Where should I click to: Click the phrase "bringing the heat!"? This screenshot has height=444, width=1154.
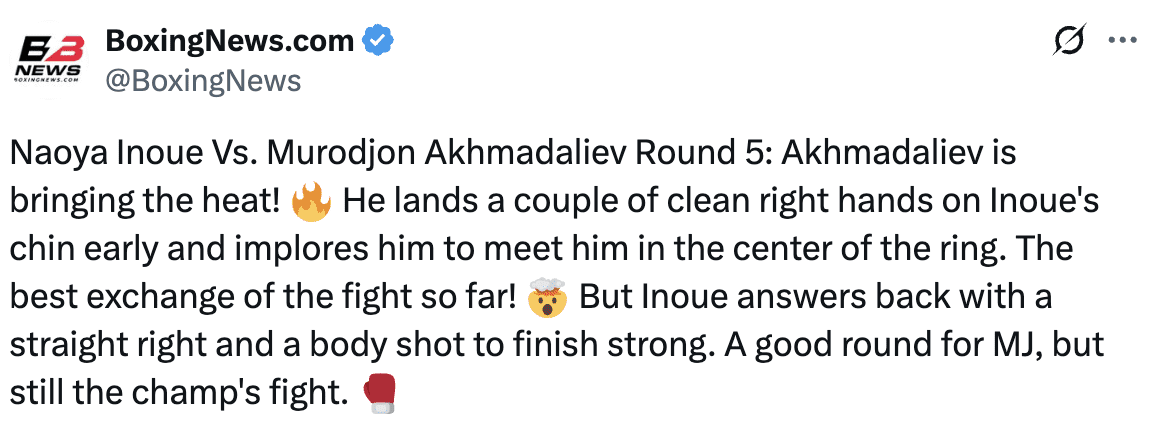pos(144,203)
